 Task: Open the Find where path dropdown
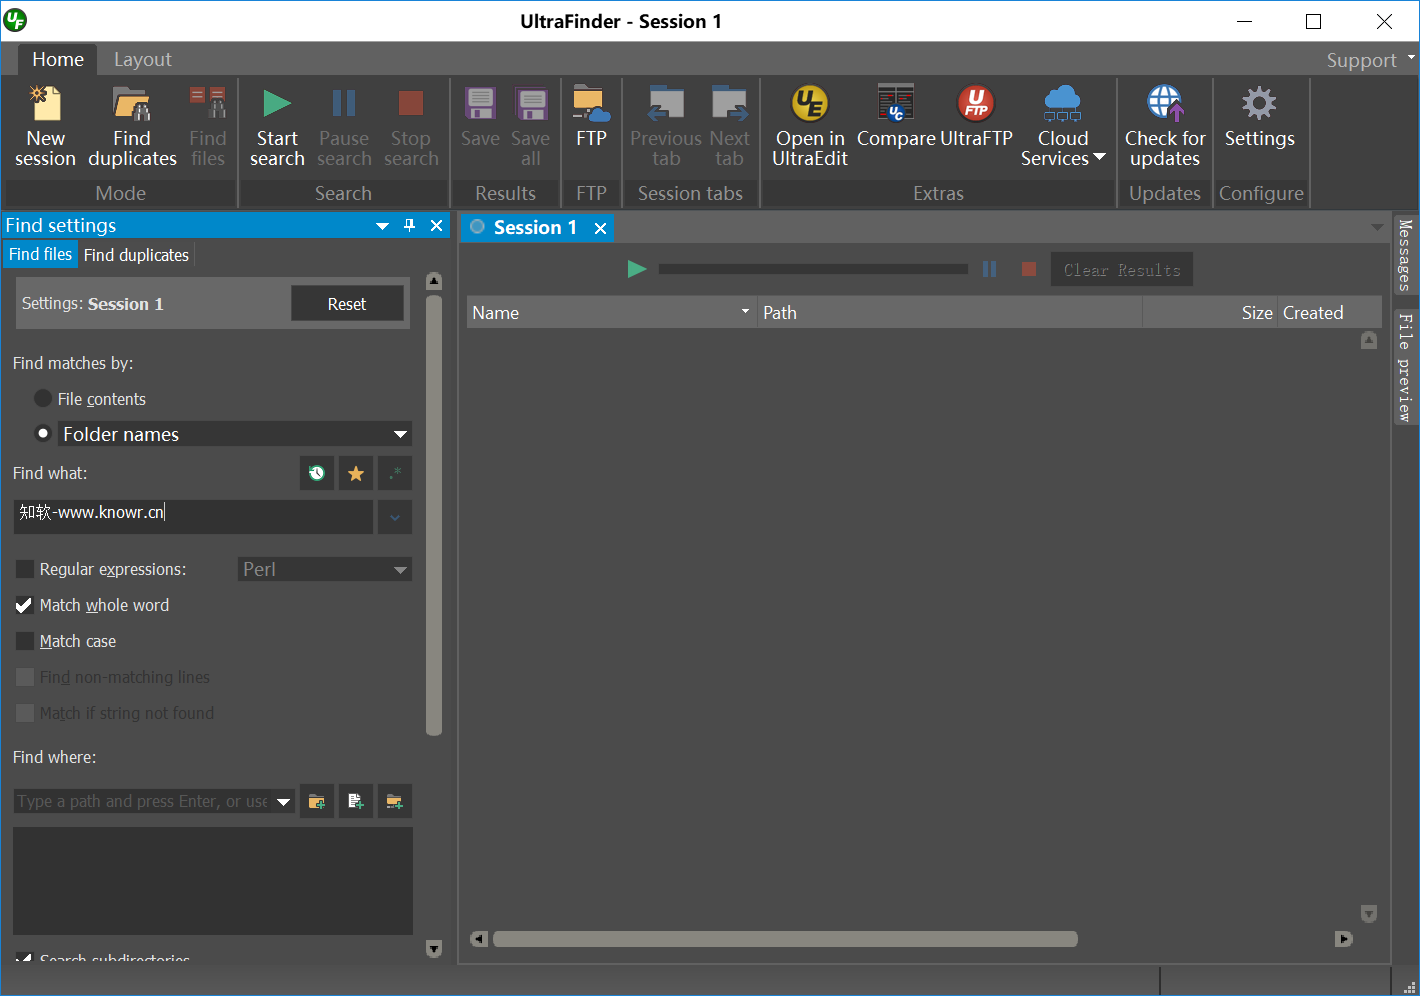pyautogui.click(x=284, y=801)
